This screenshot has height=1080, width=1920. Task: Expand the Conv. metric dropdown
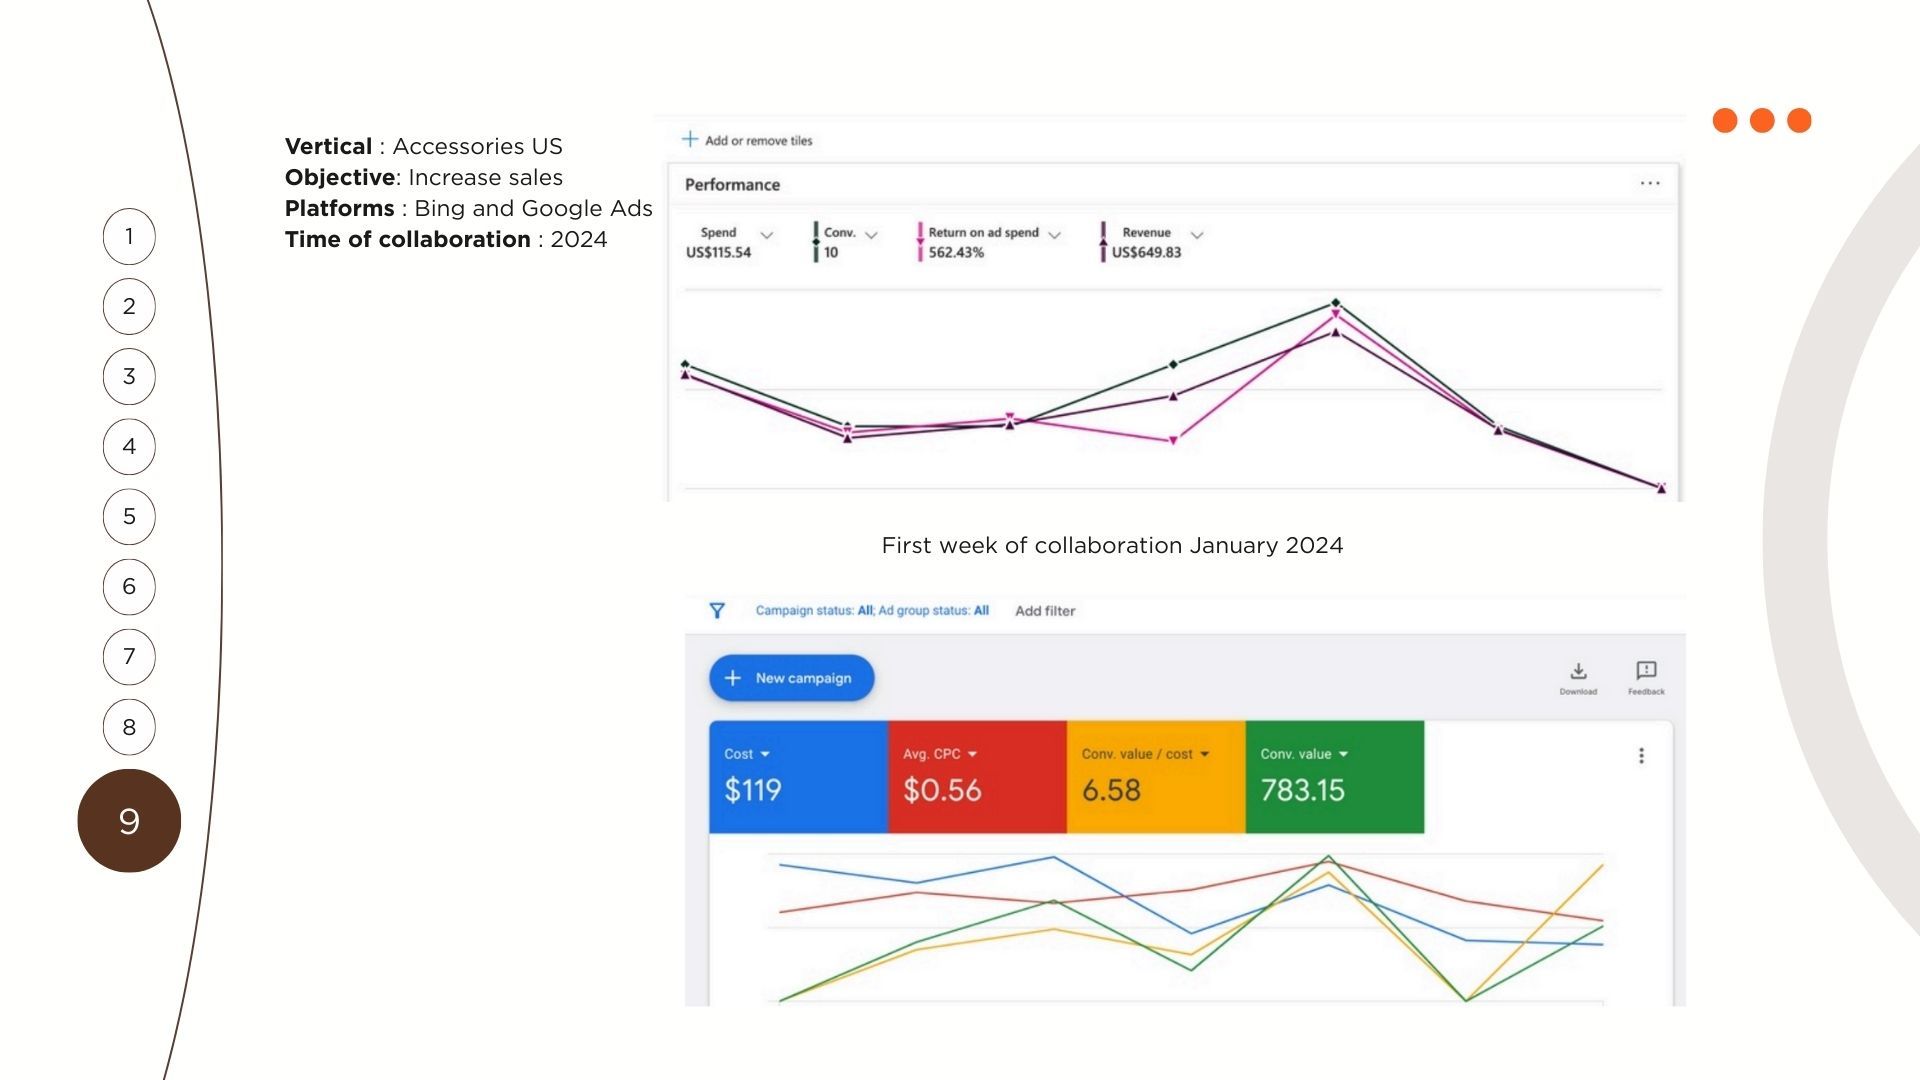click(871, 235)
